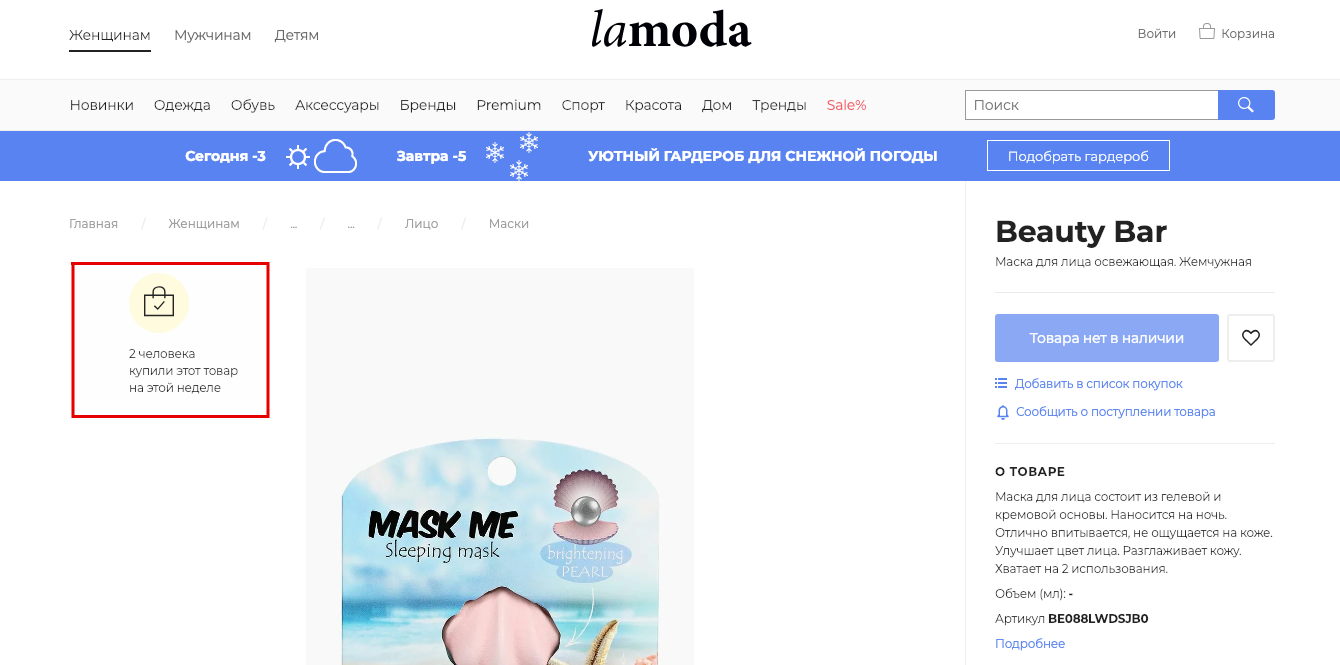Image resolution: width=1340 pixels, height=665 pixels.
Task: Expand second collapsed breadcrumb ellipsis
Action: point(351,224)
